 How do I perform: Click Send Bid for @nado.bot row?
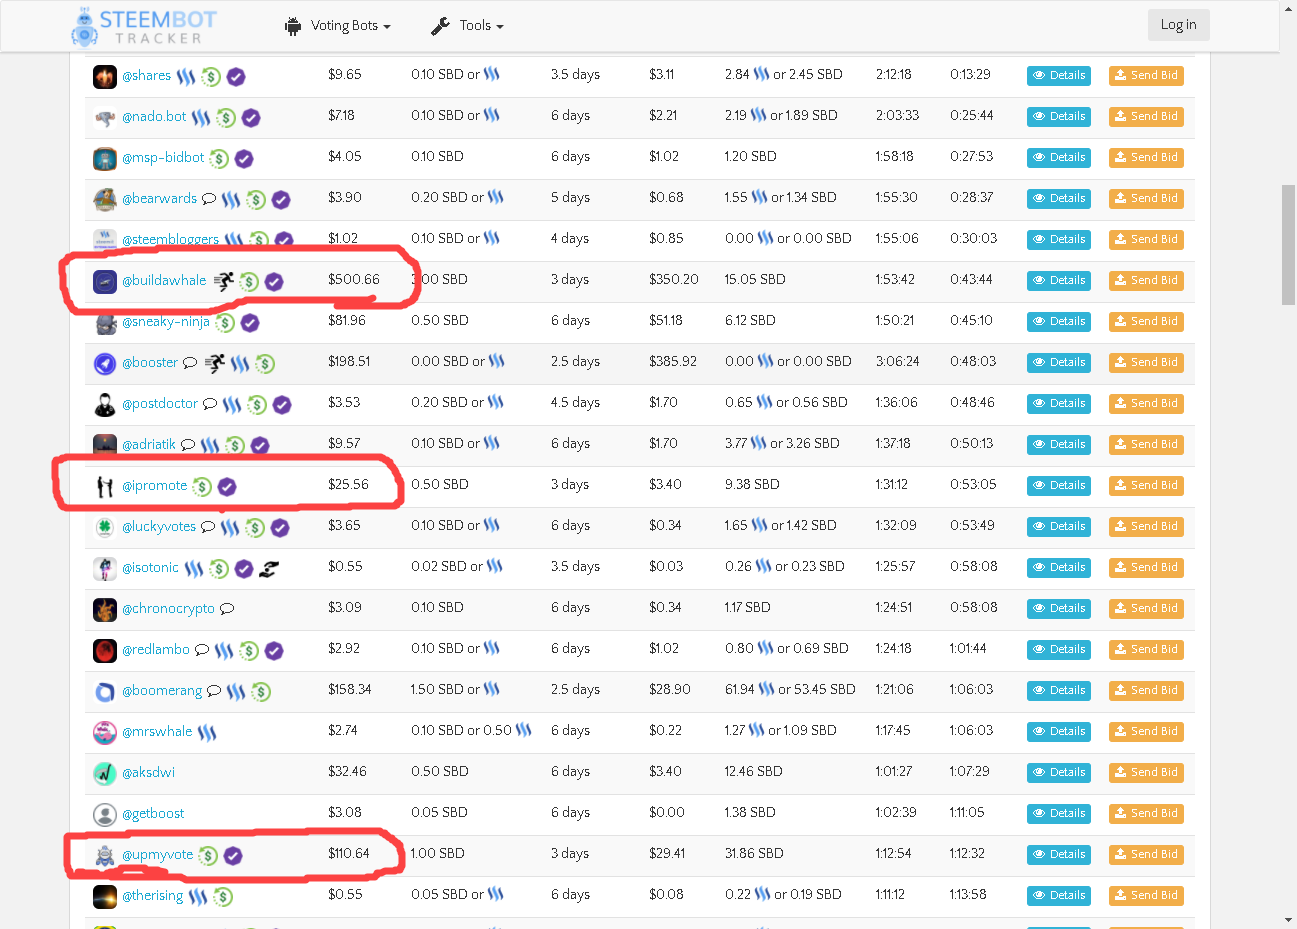1146,117
